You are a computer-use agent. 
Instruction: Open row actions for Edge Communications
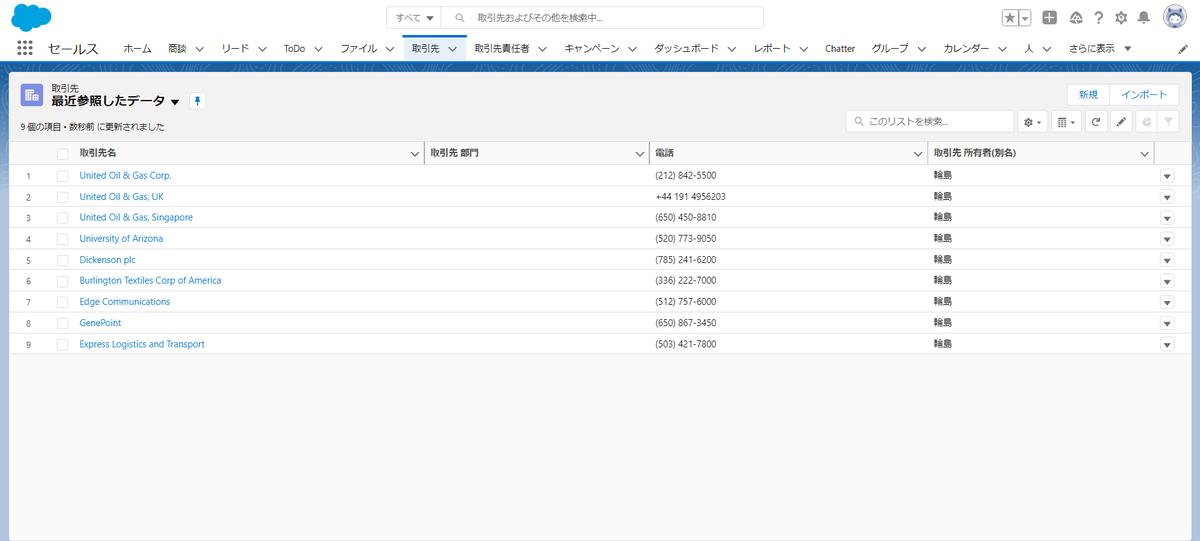click(1166, 302)
